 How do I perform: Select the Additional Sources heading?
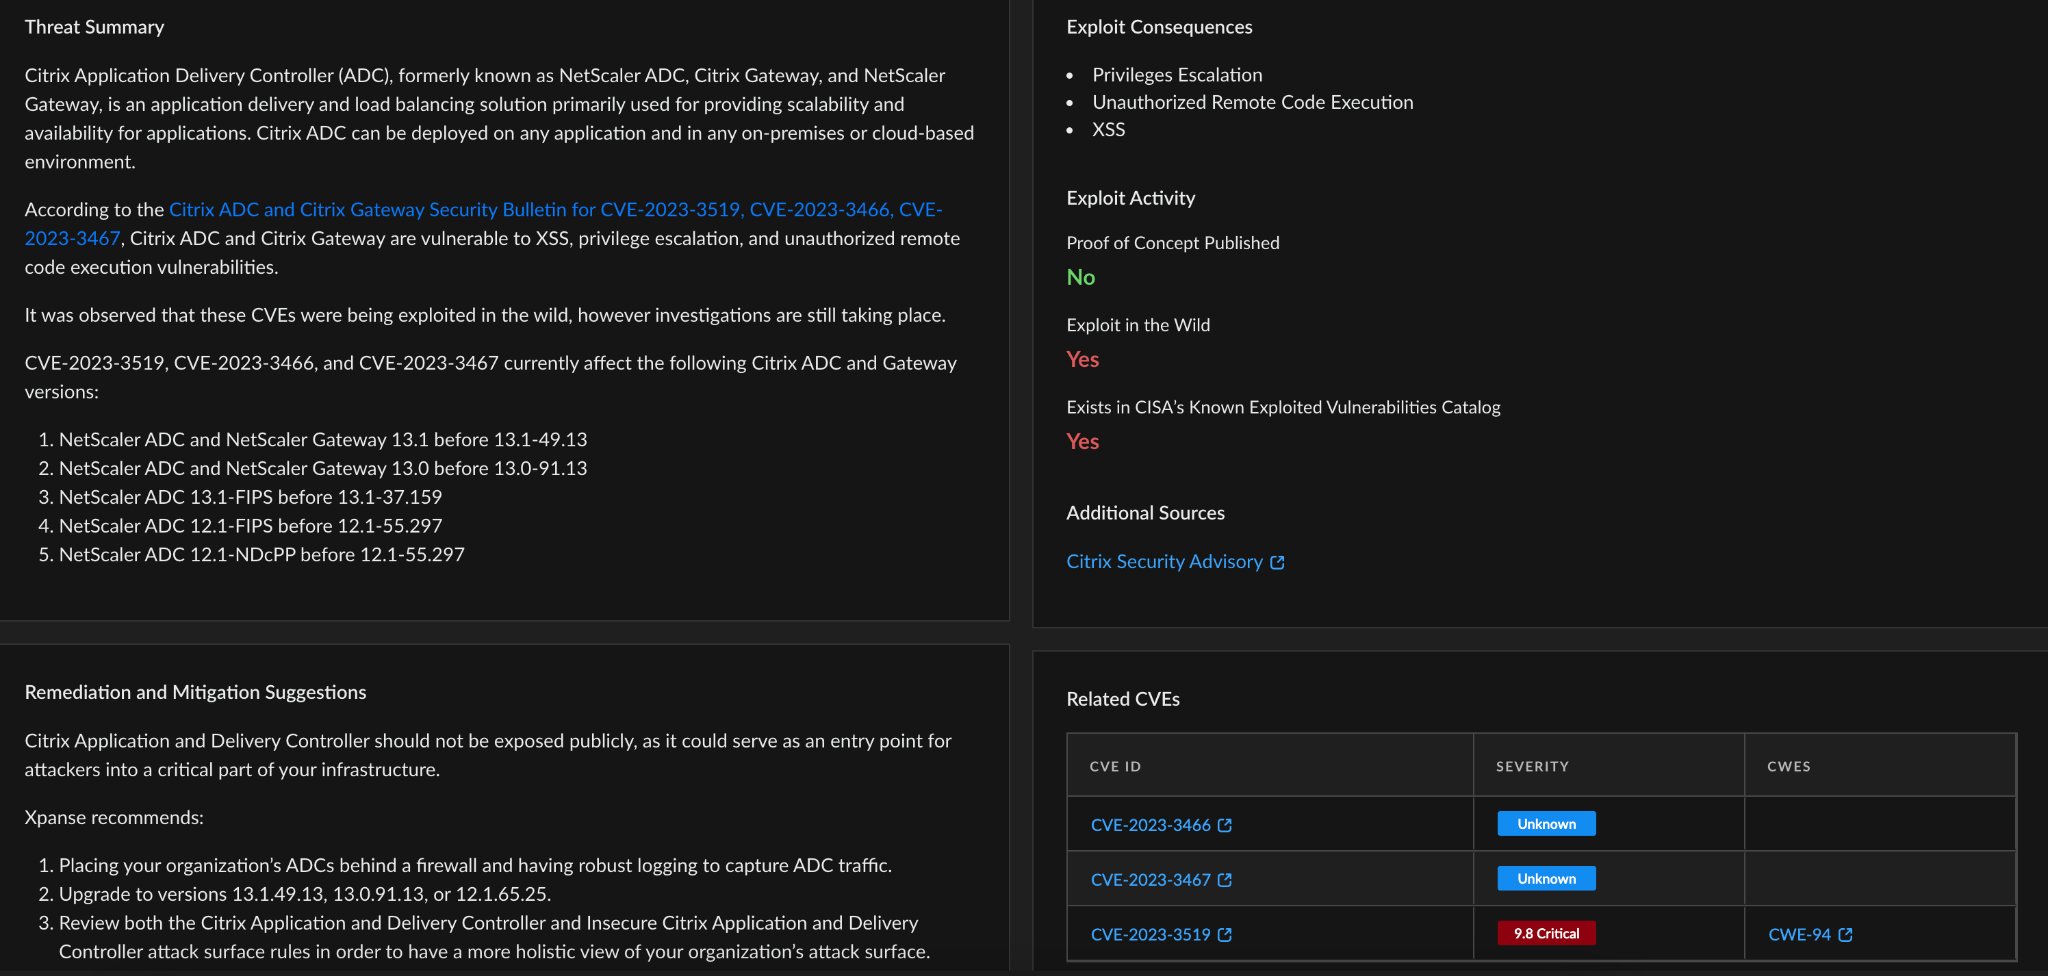click(1145, 513)
